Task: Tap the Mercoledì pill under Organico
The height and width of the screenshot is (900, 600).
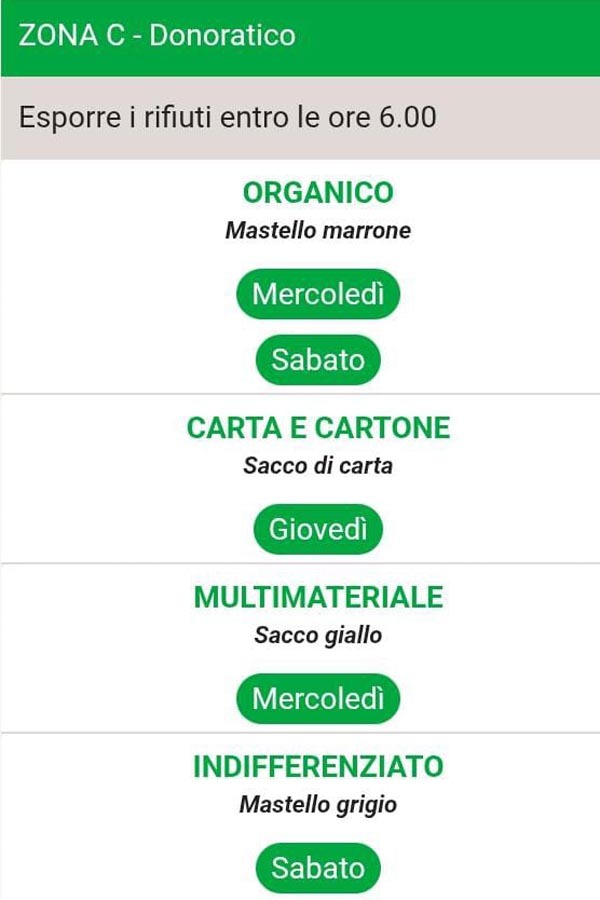Action: pyautogui.click(x=318, y=295)
